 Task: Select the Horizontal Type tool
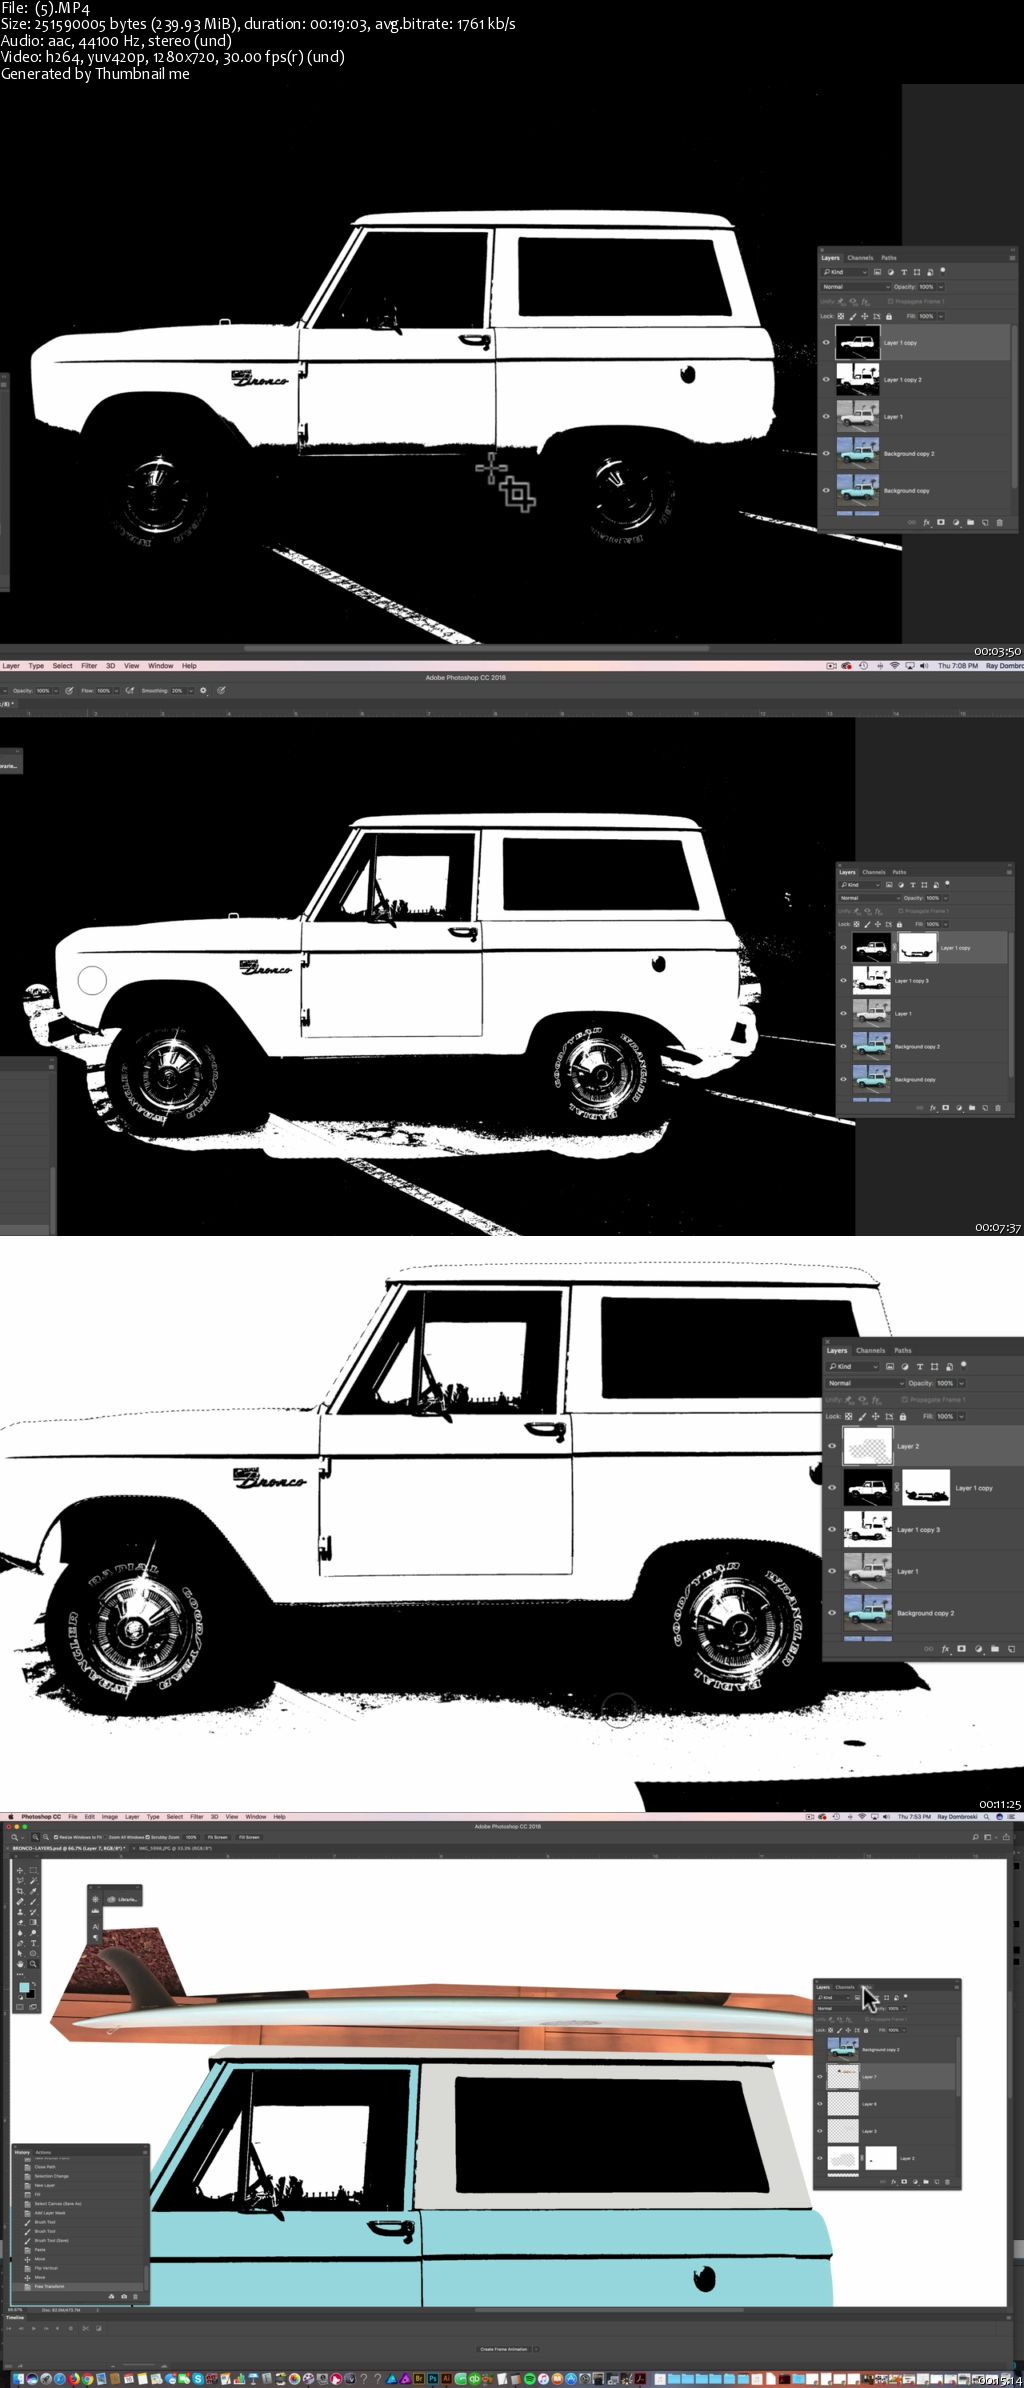click(33, 1943)
